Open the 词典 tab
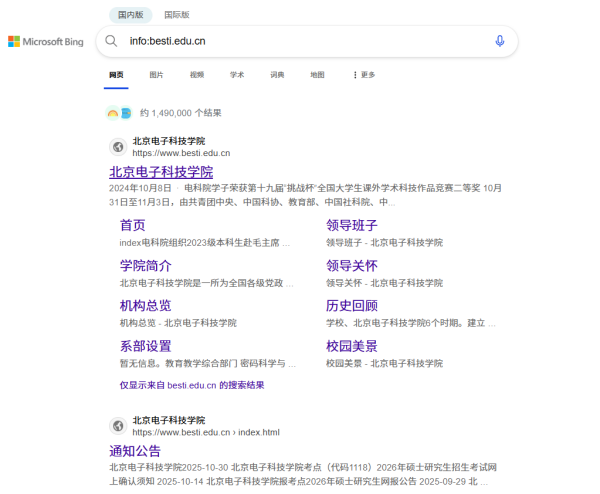This screenshot has height=494, width=600. (277, 75)
